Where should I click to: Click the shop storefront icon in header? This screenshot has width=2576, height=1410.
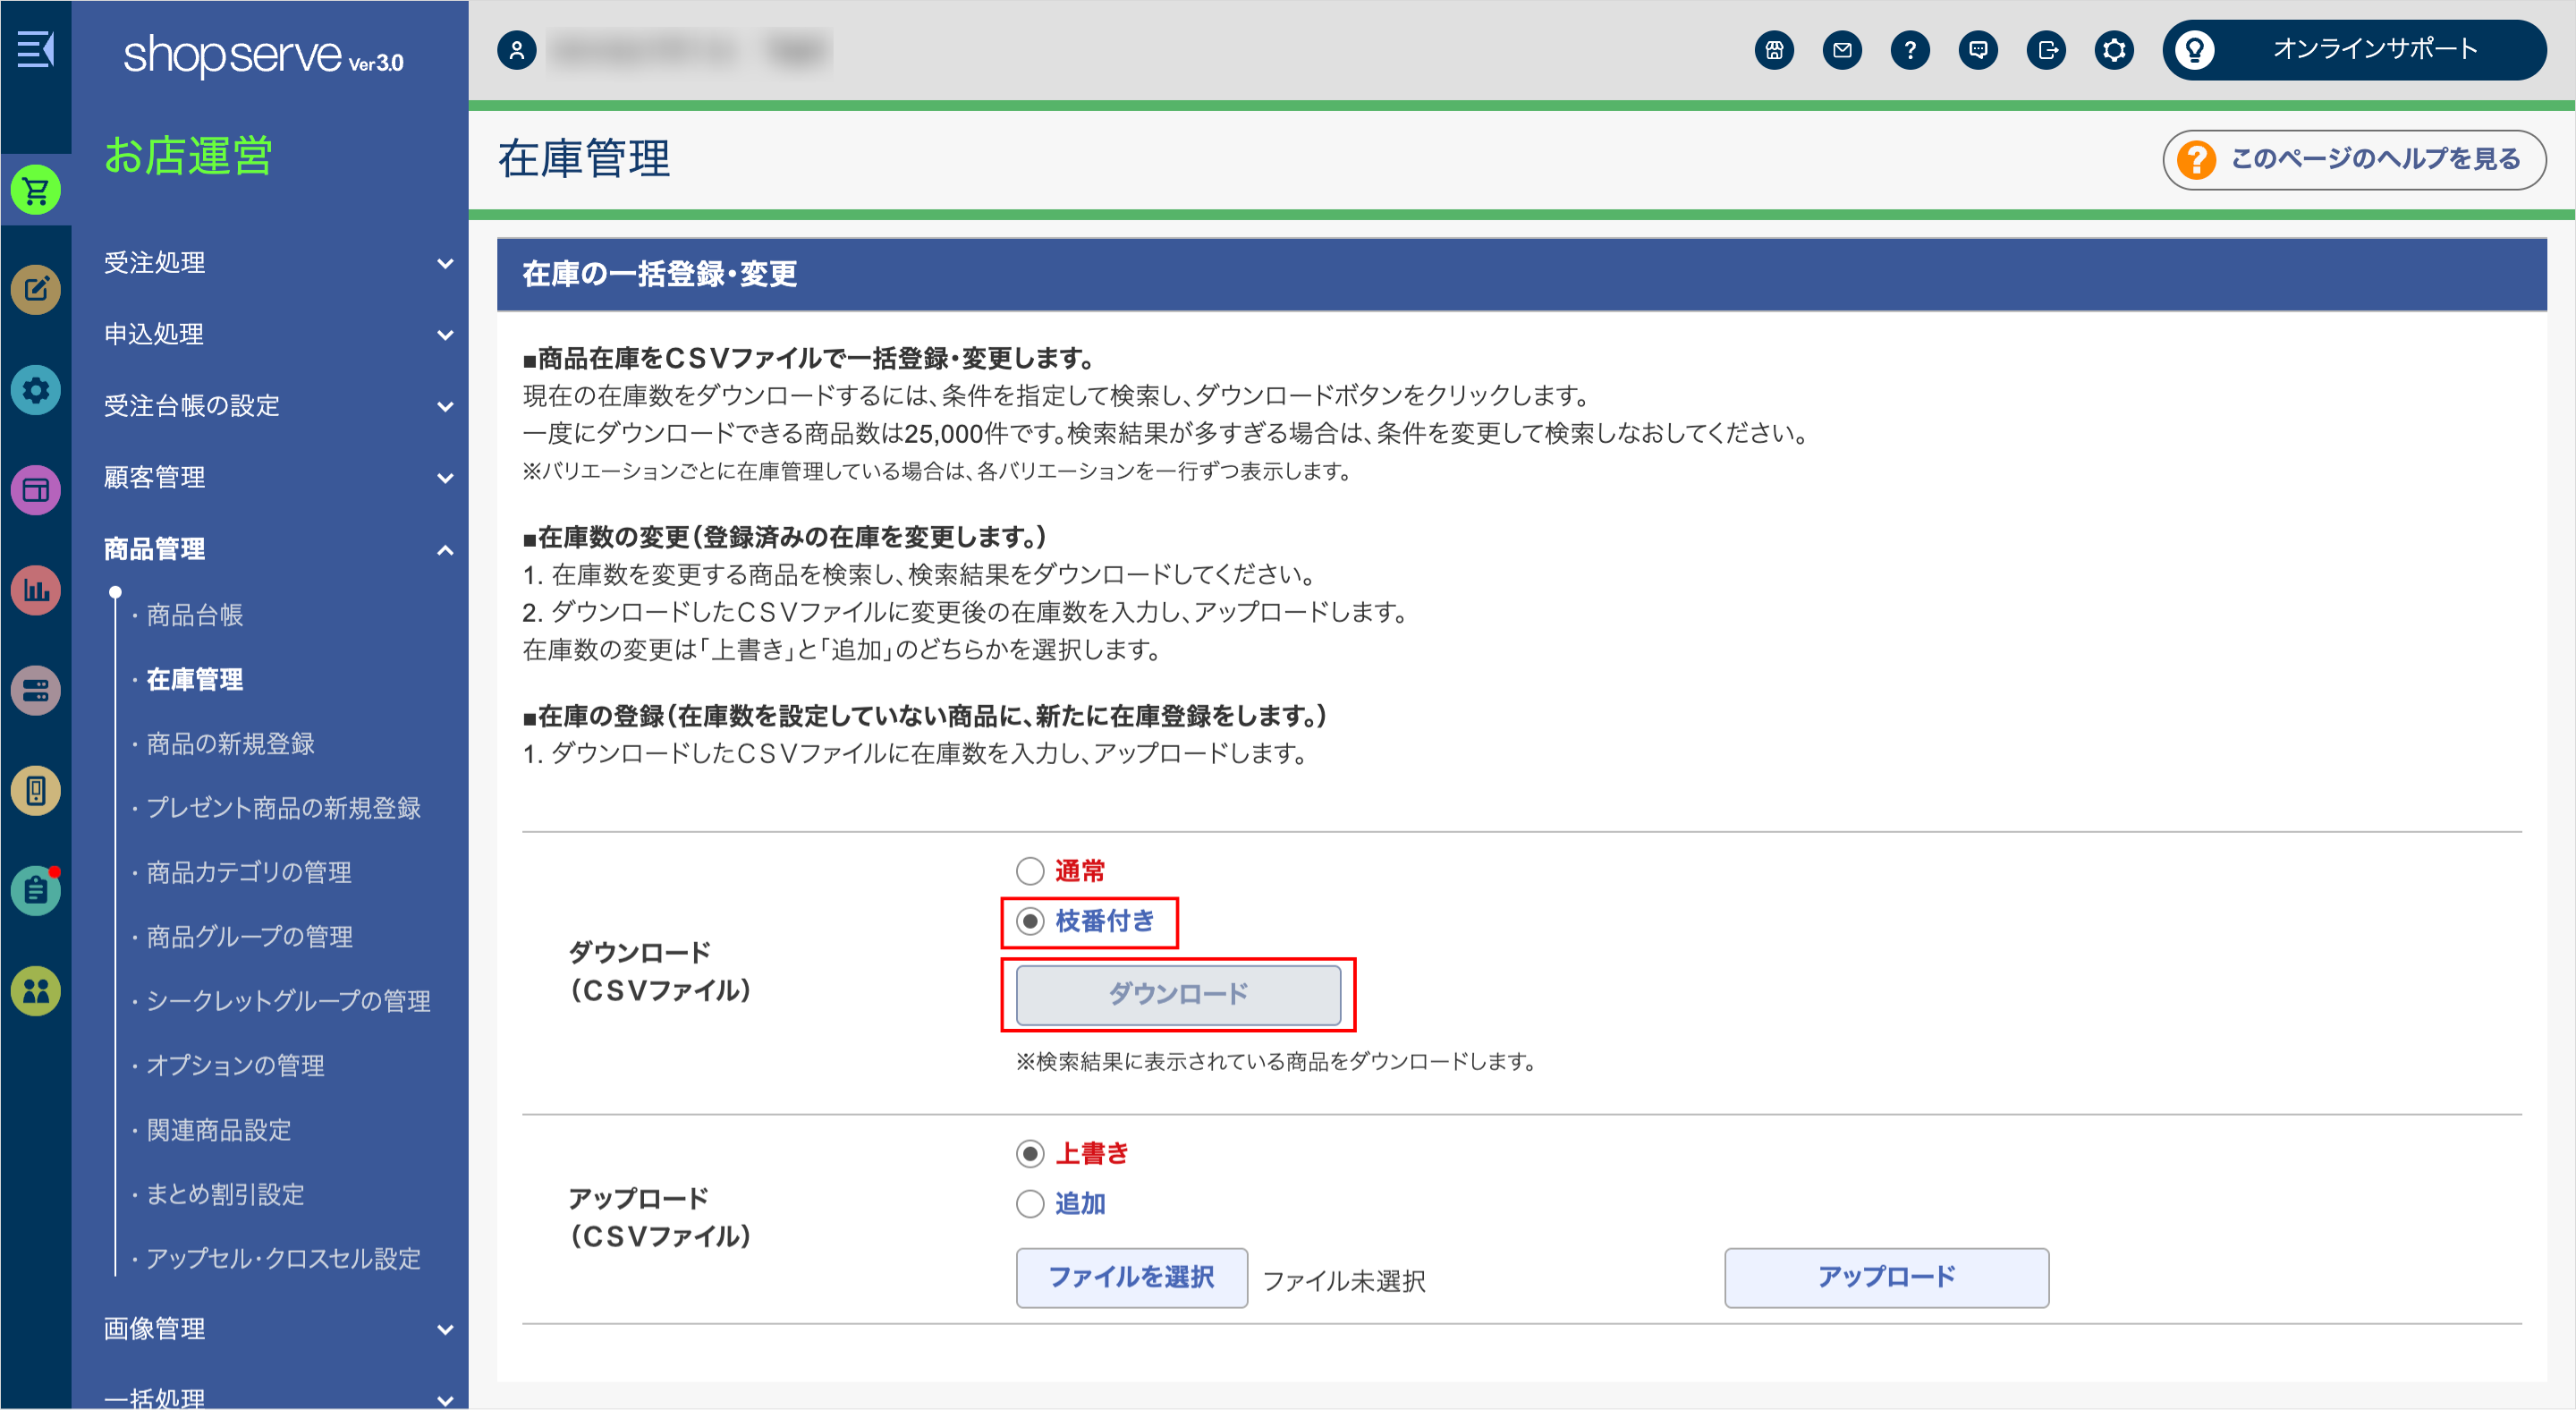[1774, 50]
